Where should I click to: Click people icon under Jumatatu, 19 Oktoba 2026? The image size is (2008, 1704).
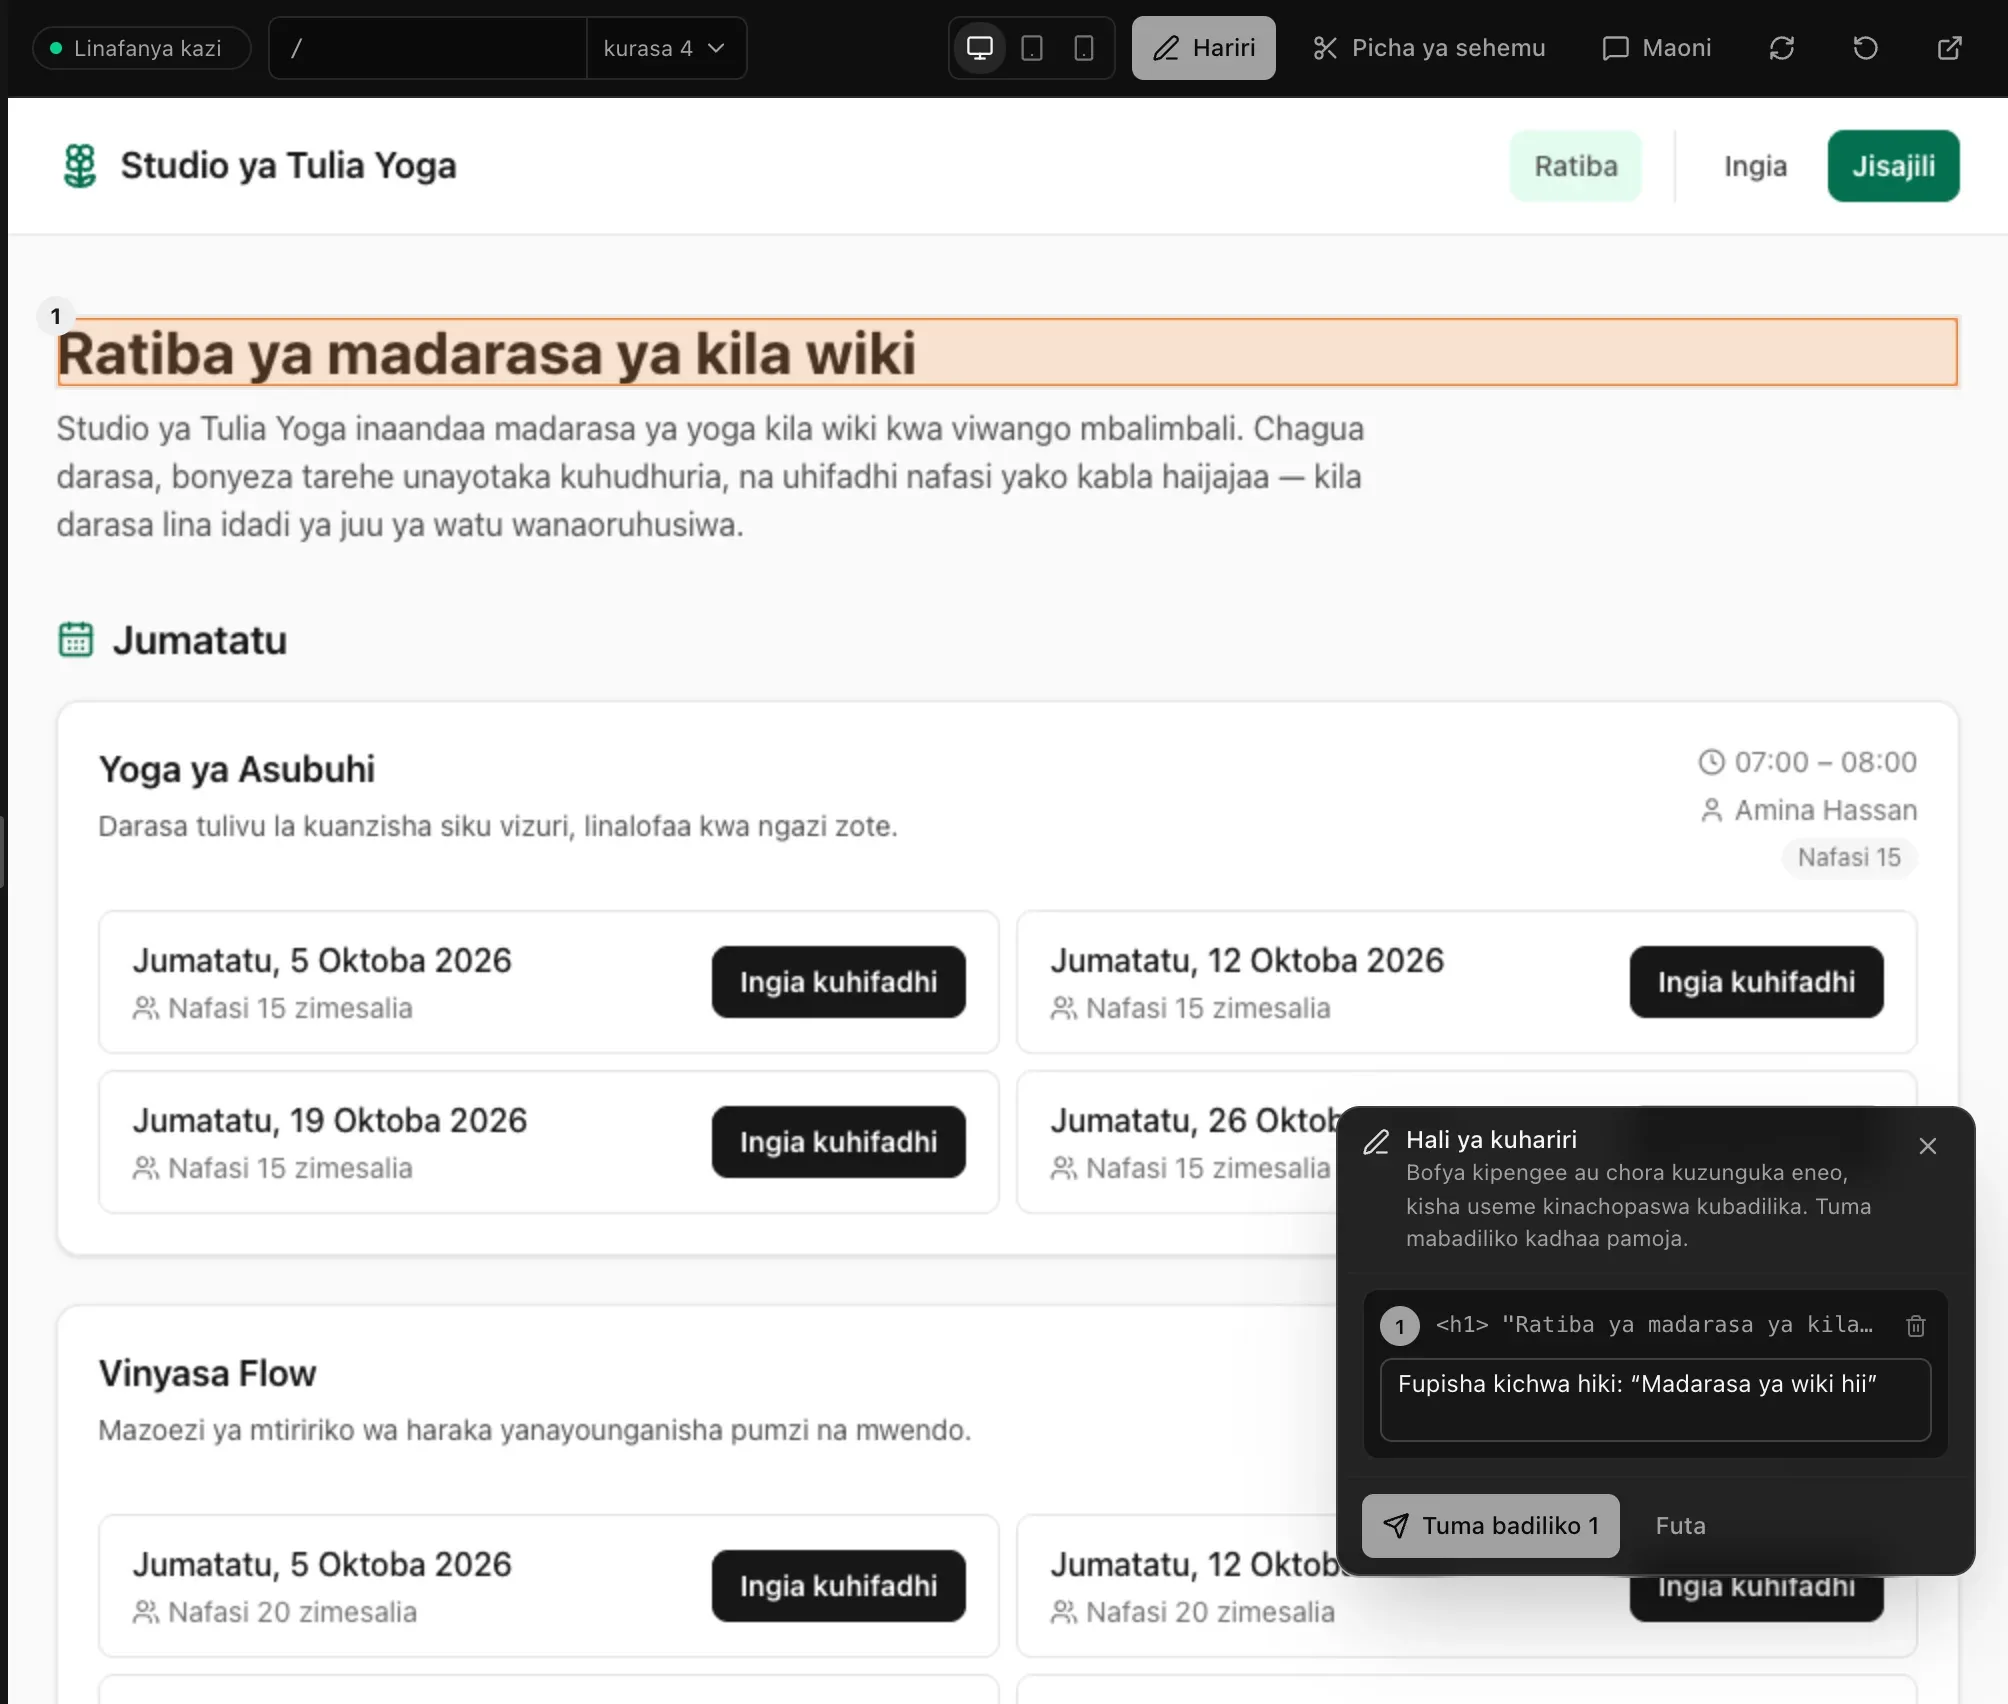pos(146,1168)
